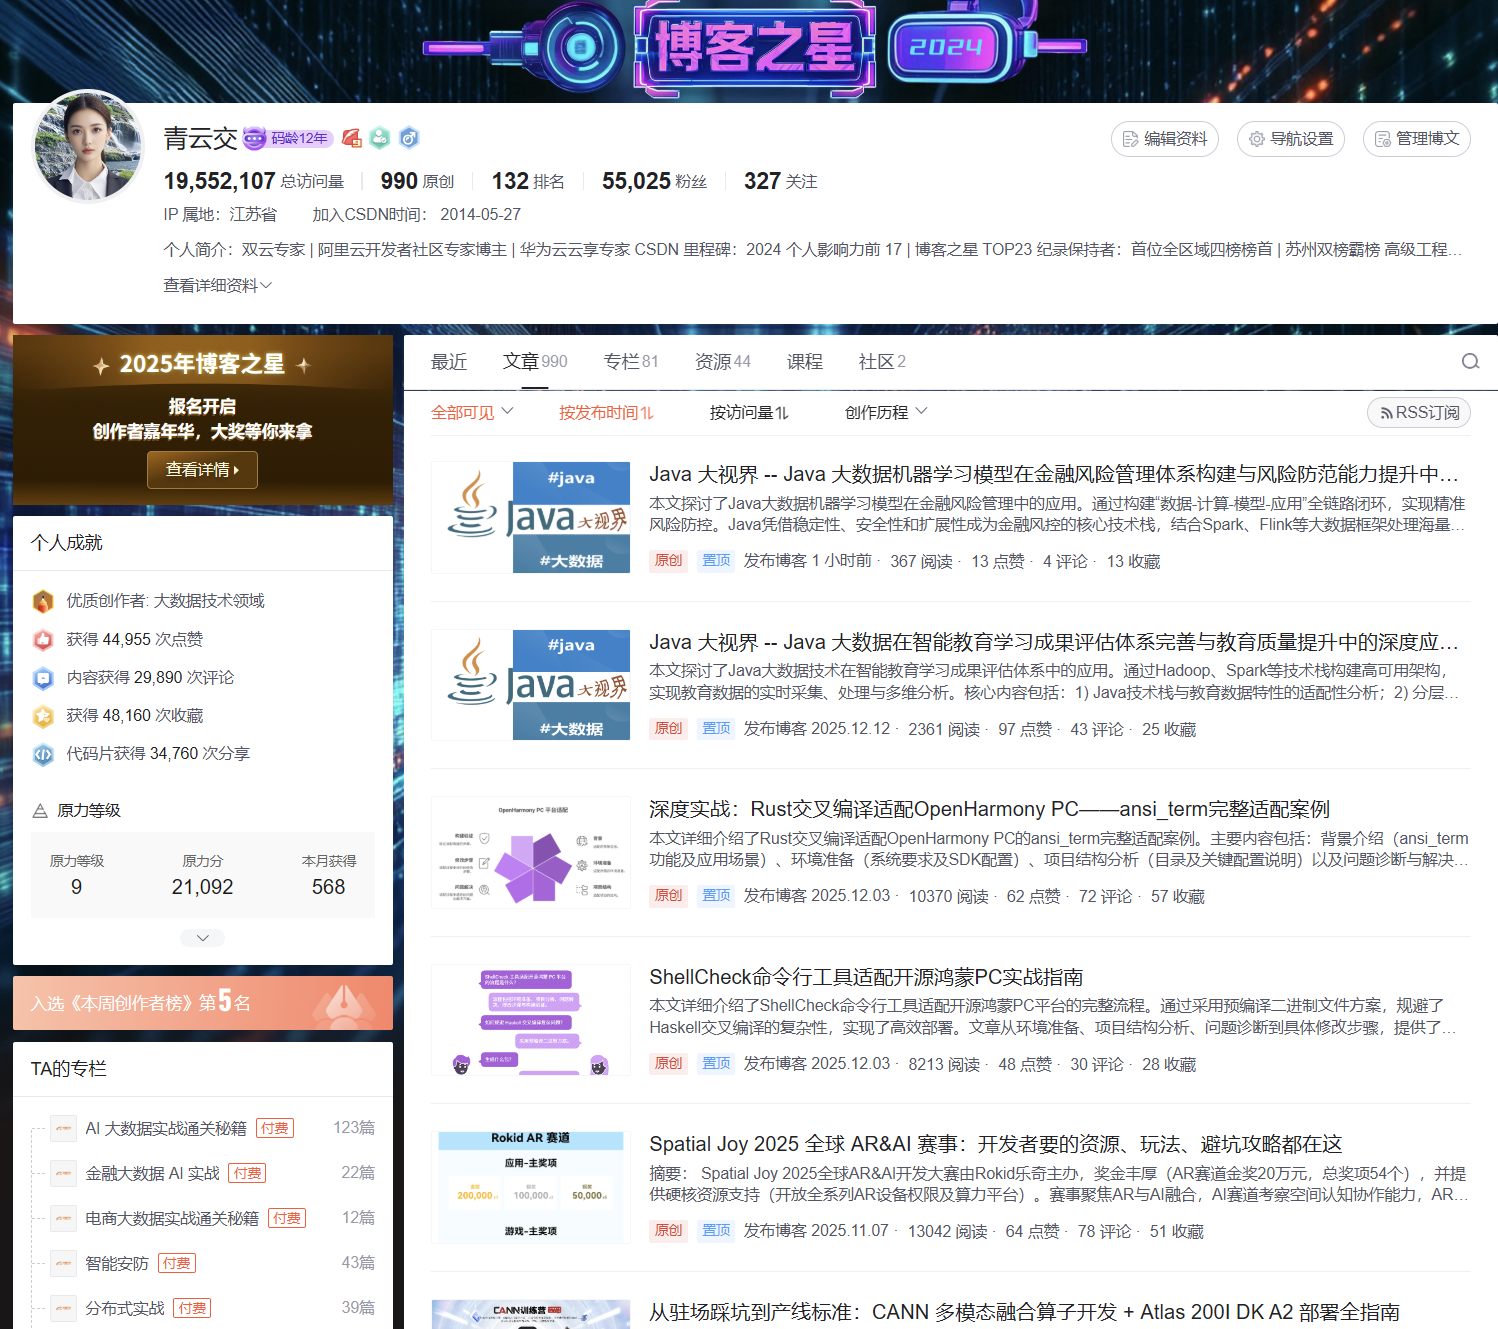The width and height of the screenshot is (1498, 1329).
Task: Open 编辑资料 to edit profile
Action: 1165,139
